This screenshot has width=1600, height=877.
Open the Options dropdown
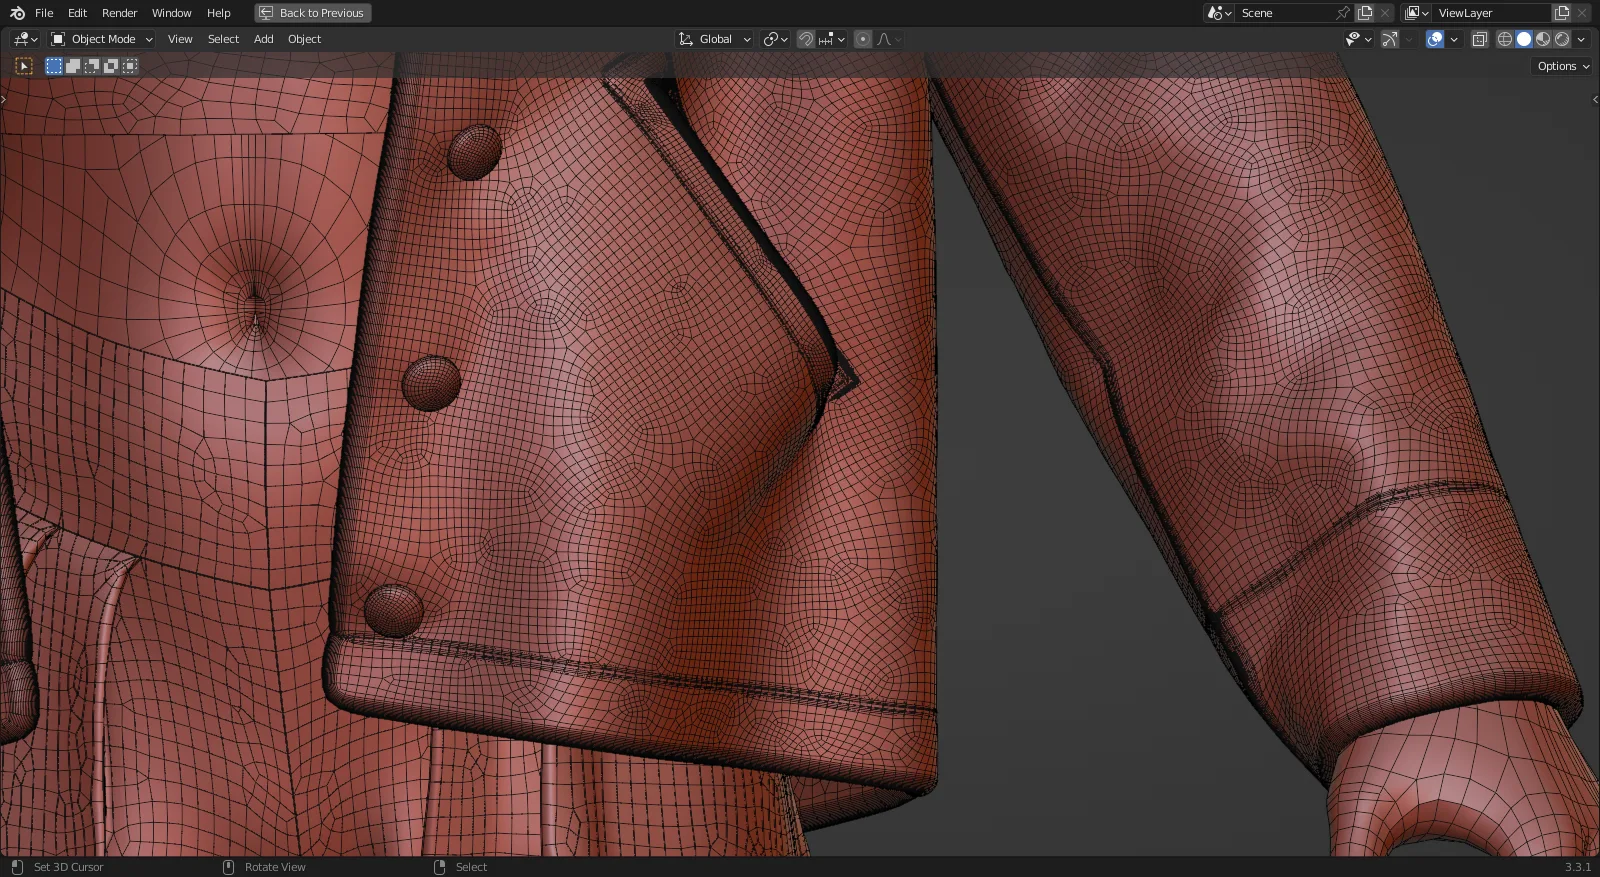[x=1563, y=66]
